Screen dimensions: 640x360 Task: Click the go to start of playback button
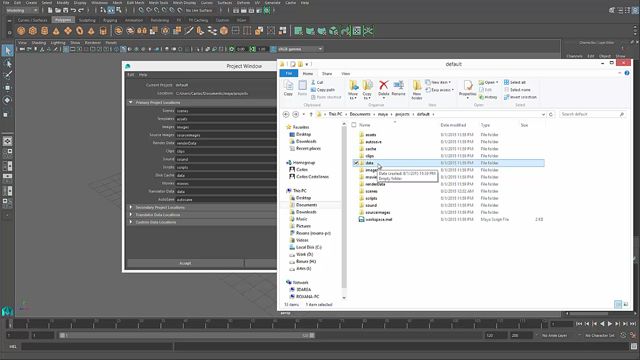click(579, 324)
